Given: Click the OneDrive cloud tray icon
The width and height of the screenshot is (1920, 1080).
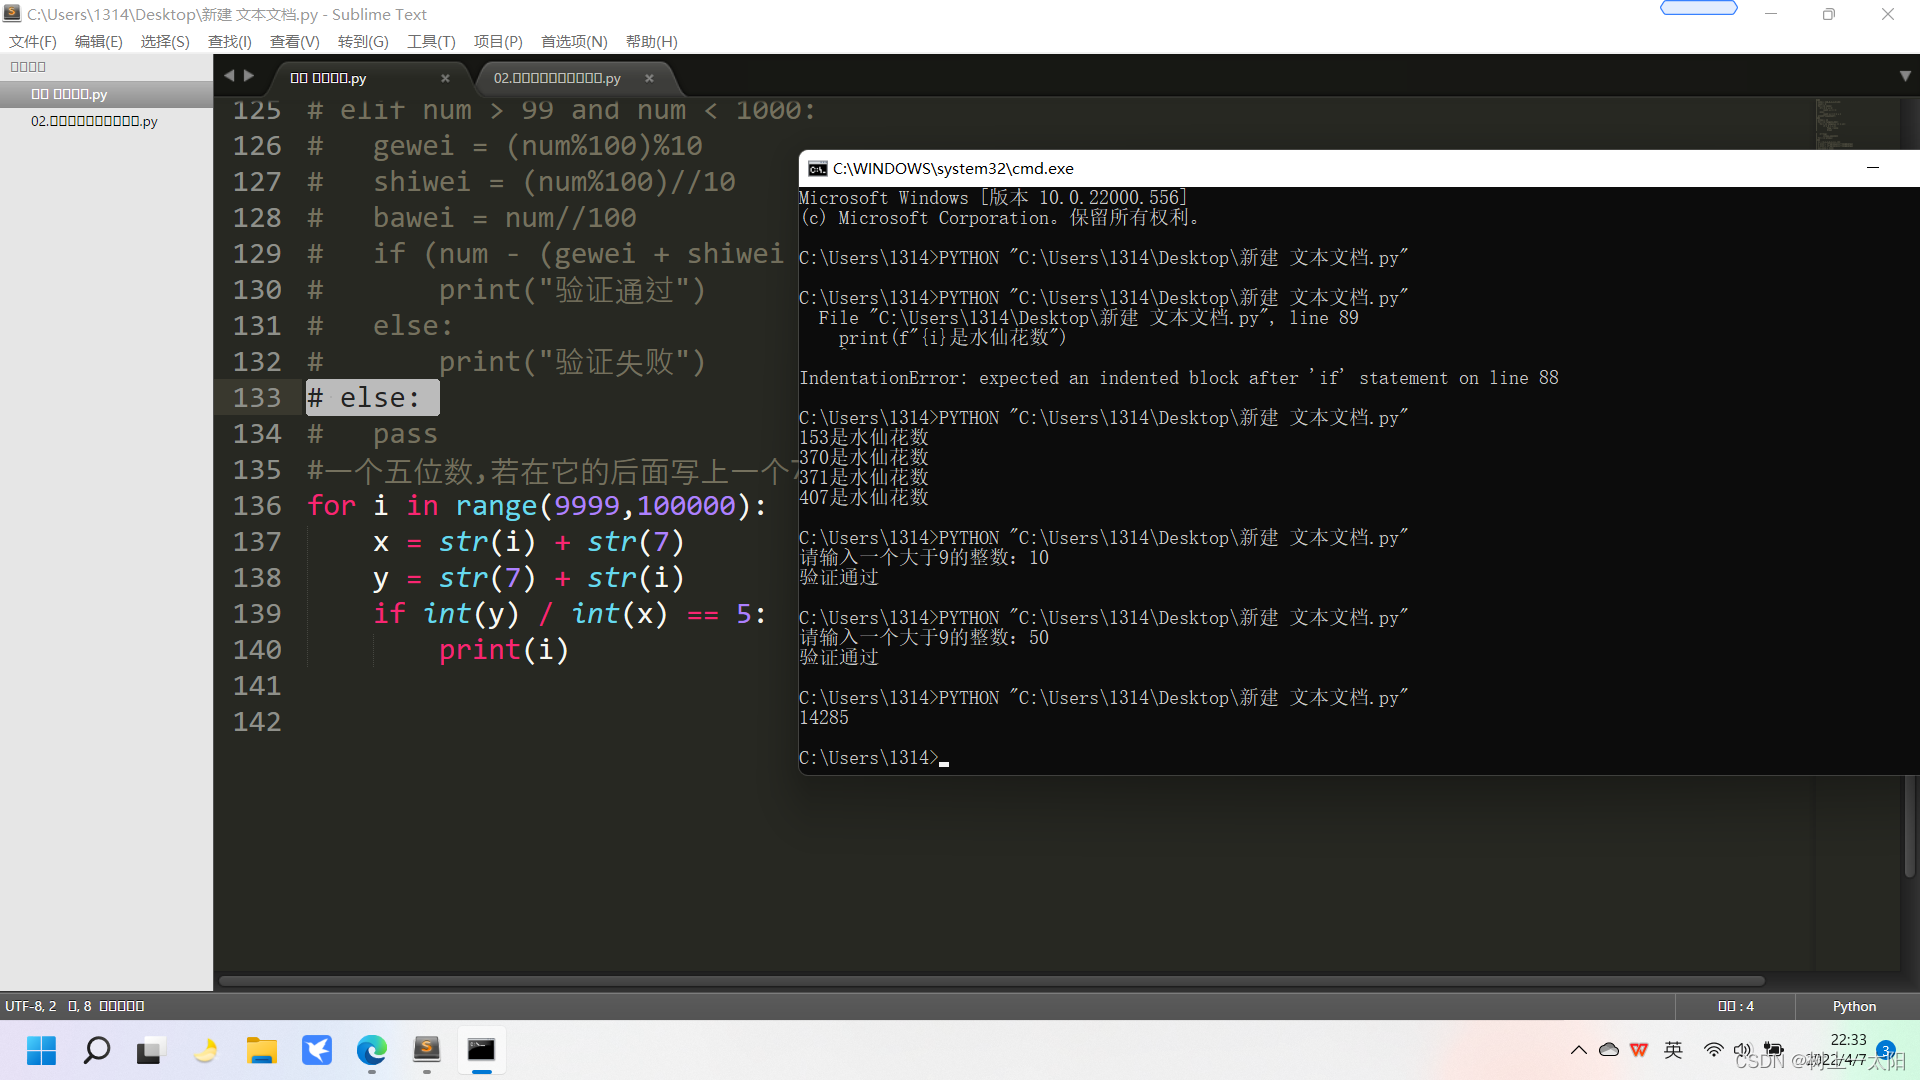Looking at the screenshot, I should (x=1609, y=1050).
